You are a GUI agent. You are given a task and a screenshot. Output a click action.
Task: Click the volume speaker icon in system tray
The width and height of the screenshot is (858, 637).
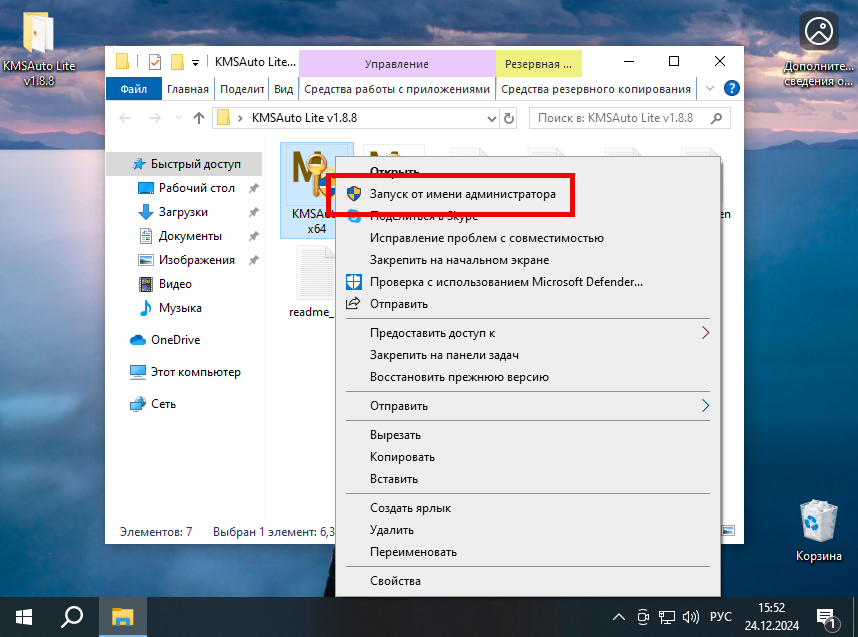[692, 616]
